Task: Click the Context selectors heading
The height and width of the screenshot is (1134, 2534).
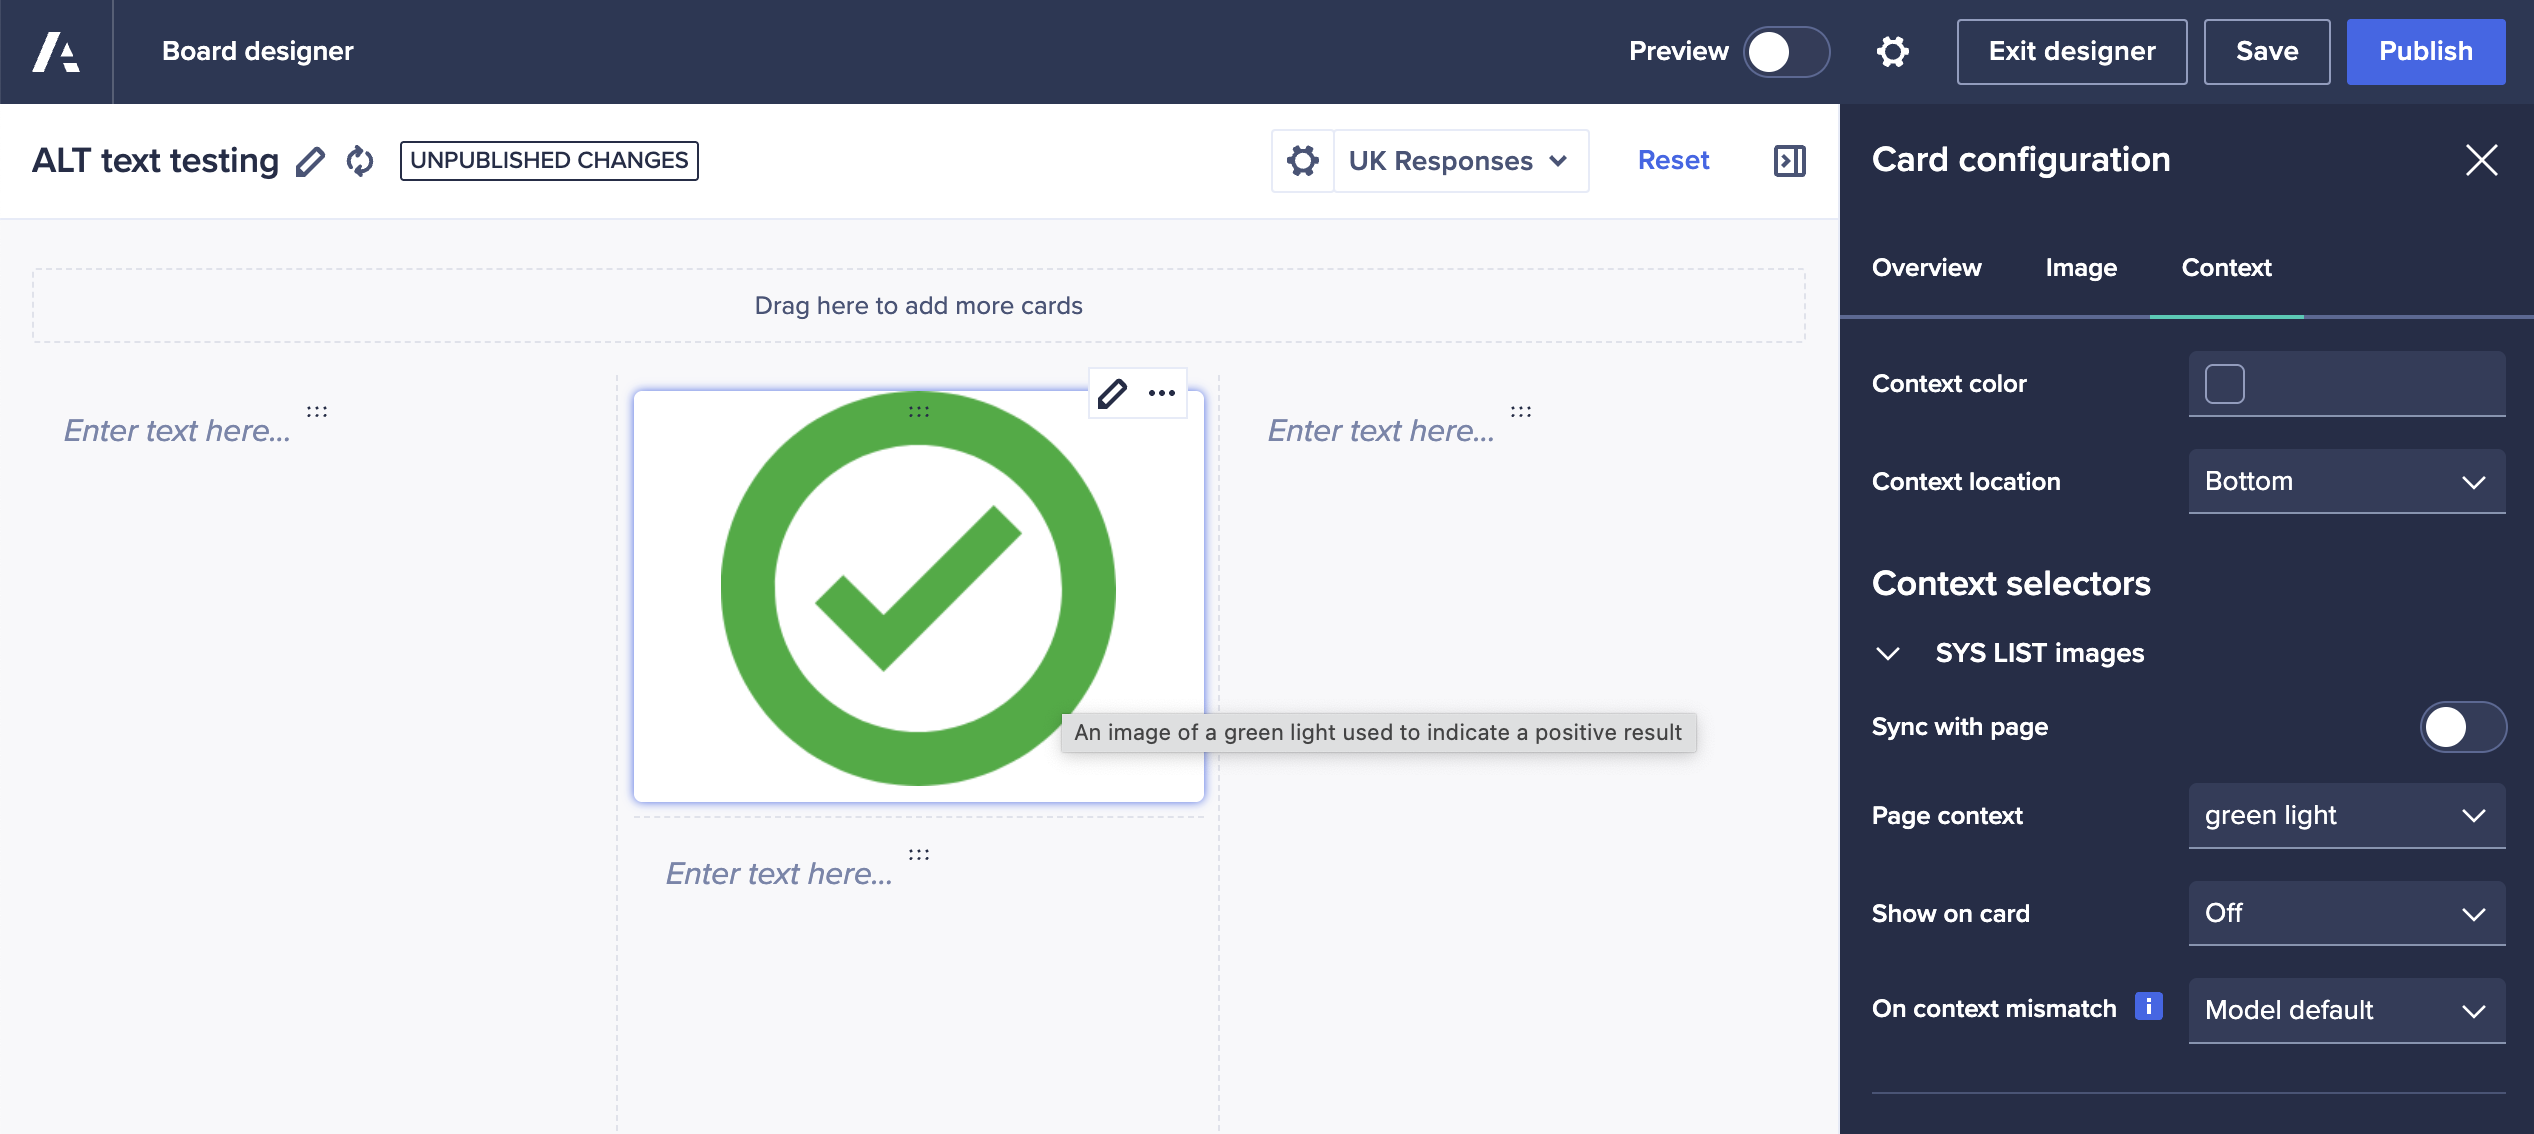Action: (x=2011, y=583)
